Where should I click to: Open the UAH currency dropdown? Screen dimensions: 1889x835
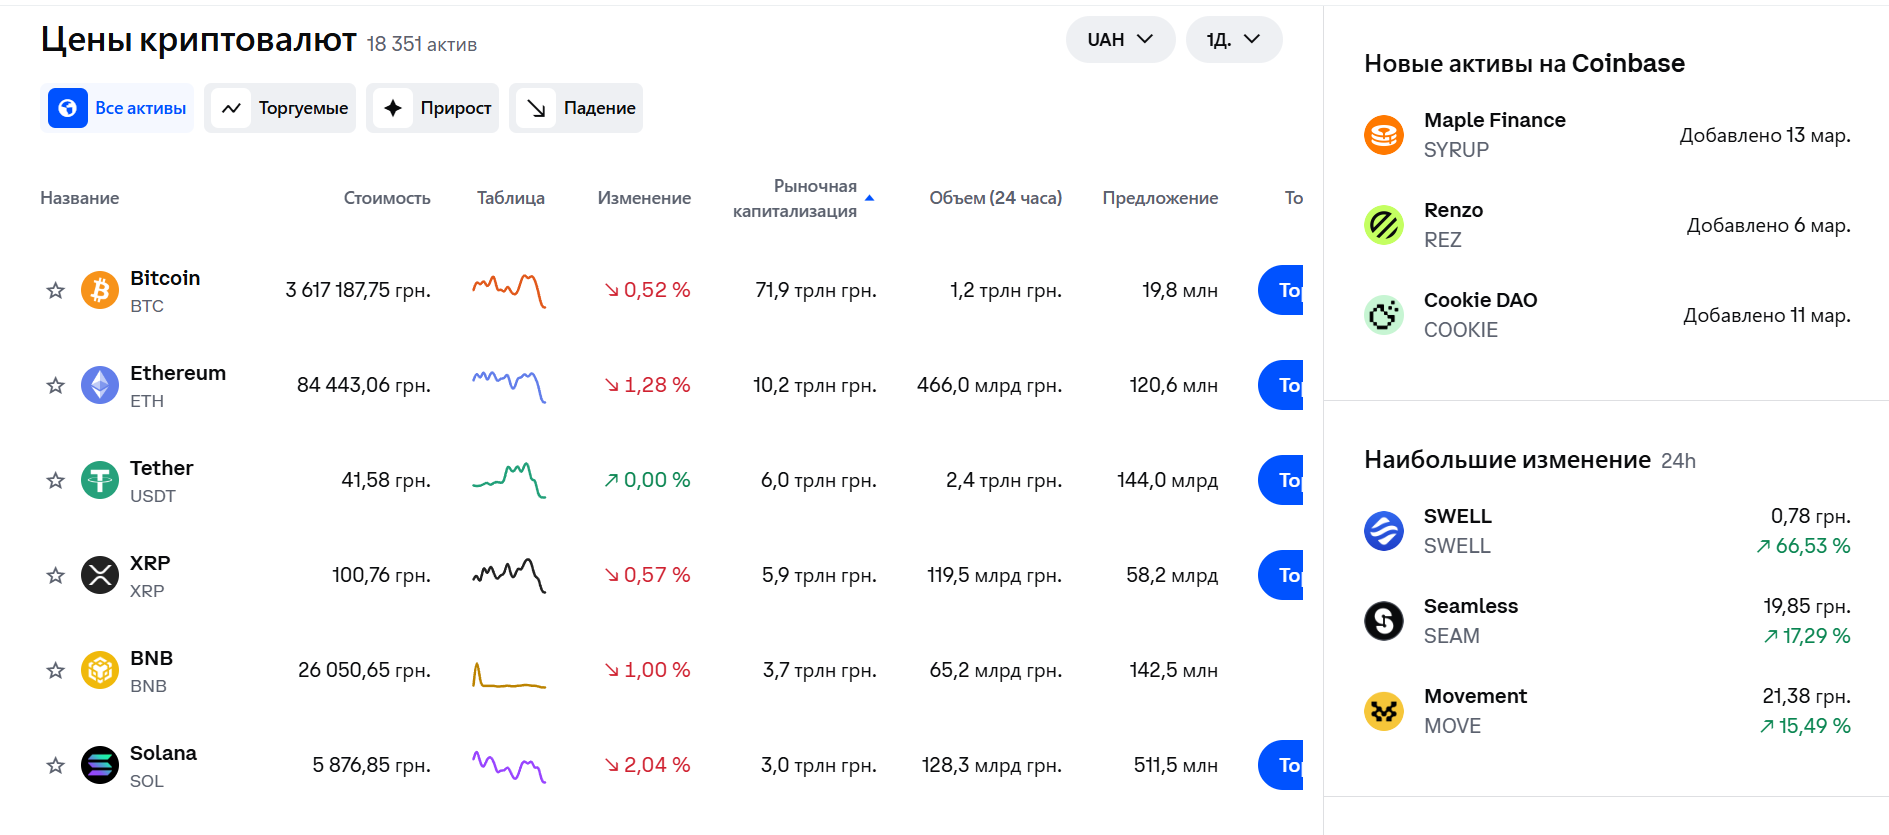tap(1120, 39)
